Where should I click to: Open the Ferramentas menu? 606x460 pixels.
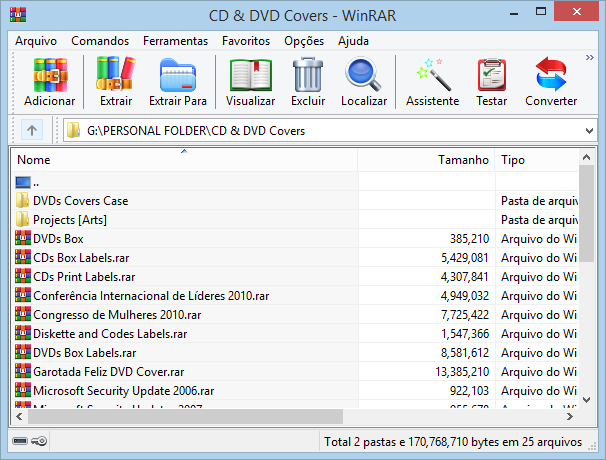[x=175, y=41]
